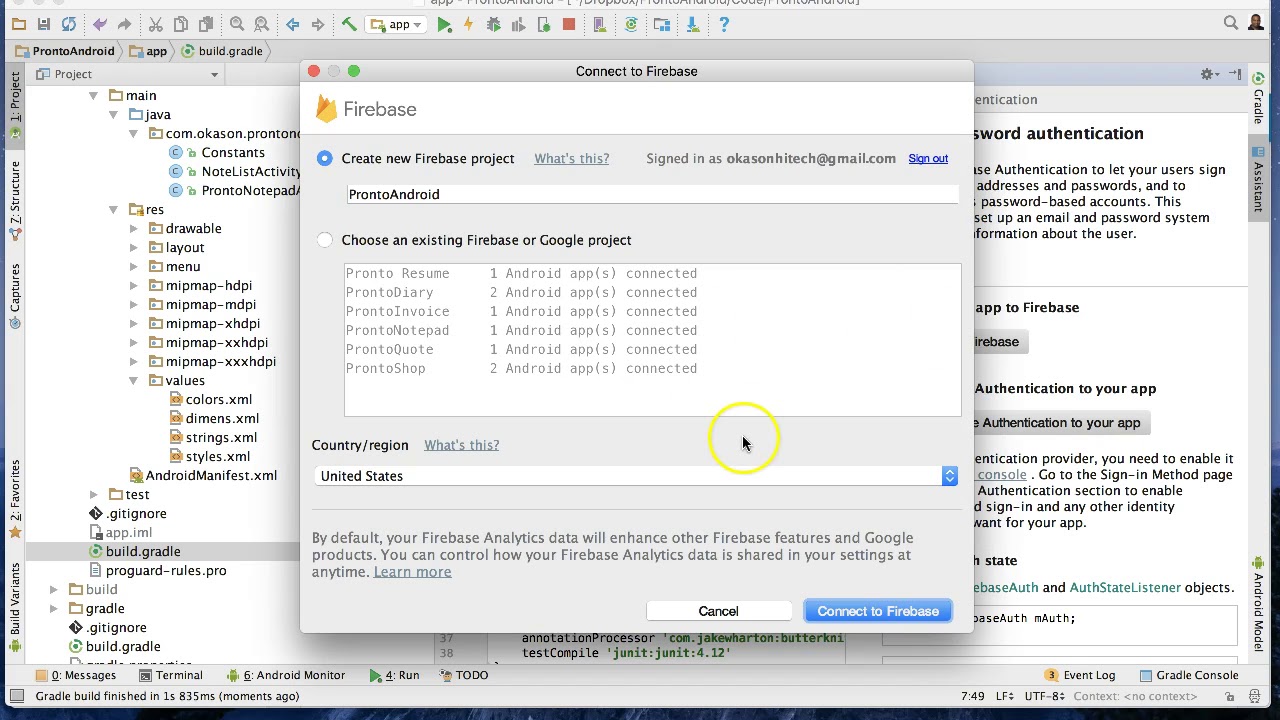The width and height of the screenshot is (1280, 720).
Task: Open AndroidManifest.xml in project tree
Action: click(204, 476)
